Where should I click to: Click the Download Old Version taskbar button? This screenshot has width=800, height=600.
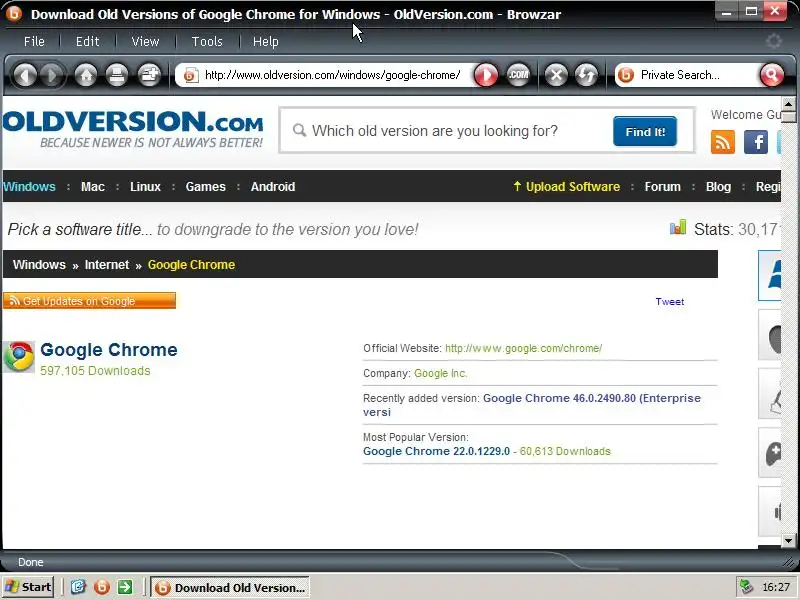pos(230,587)
